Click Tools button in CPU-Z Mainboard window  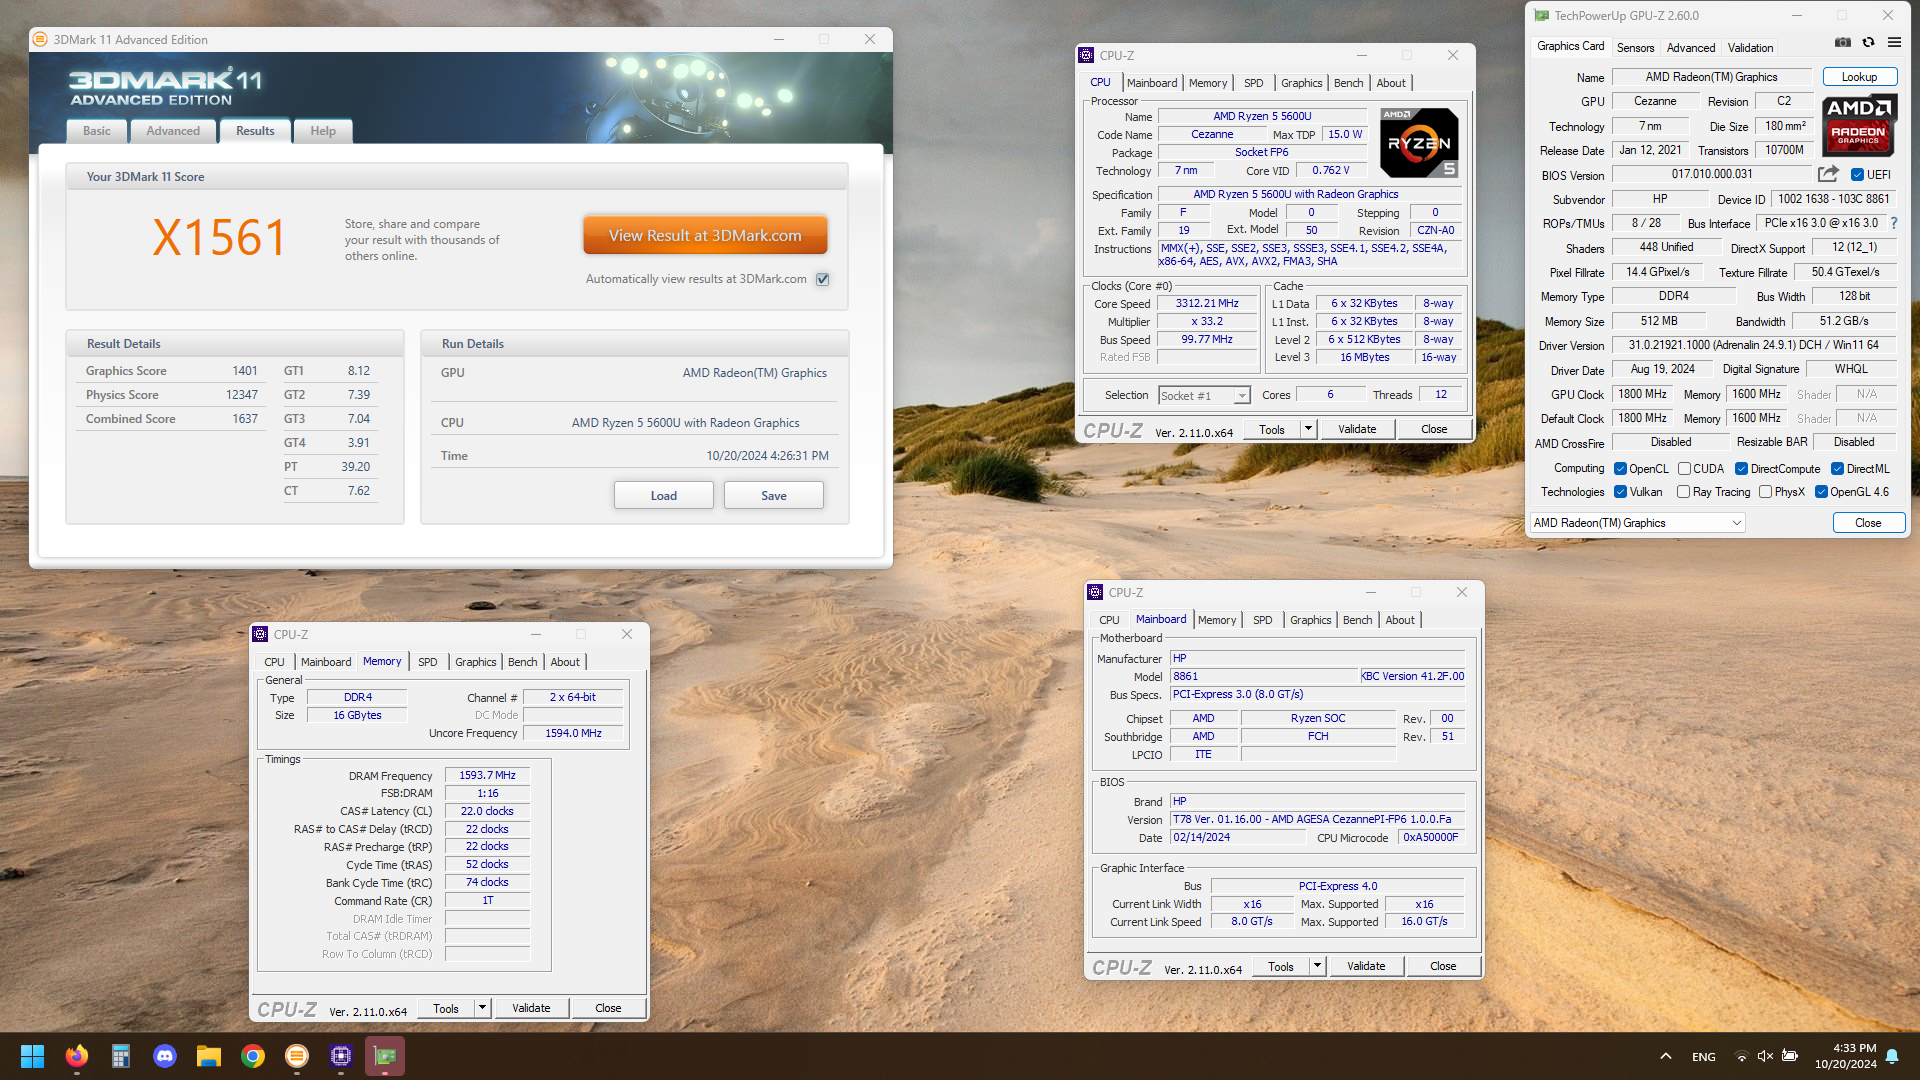[1281, 966]
